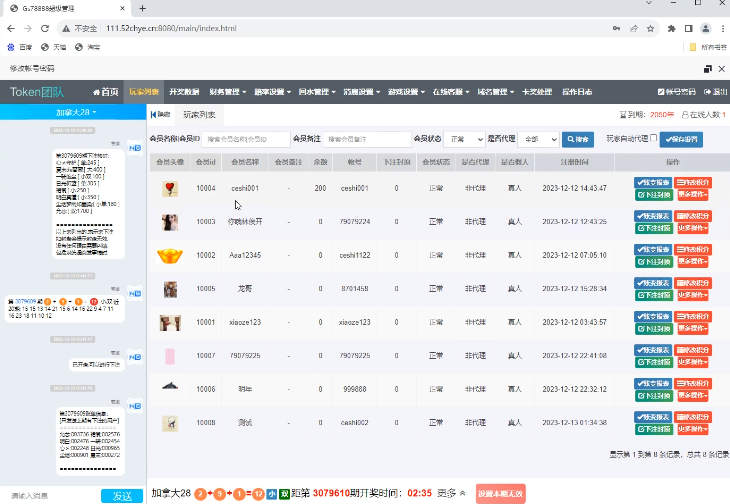Click the browser back arrow

tap(11, 28)
